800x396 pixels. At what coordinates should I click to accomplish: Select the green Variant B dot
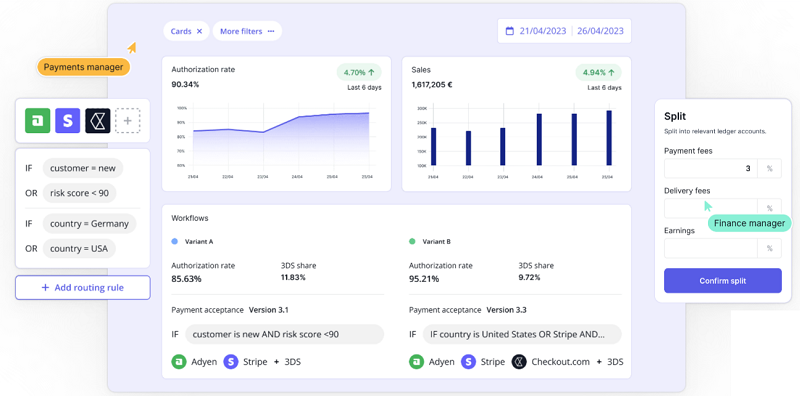click(x=412, y=241)
